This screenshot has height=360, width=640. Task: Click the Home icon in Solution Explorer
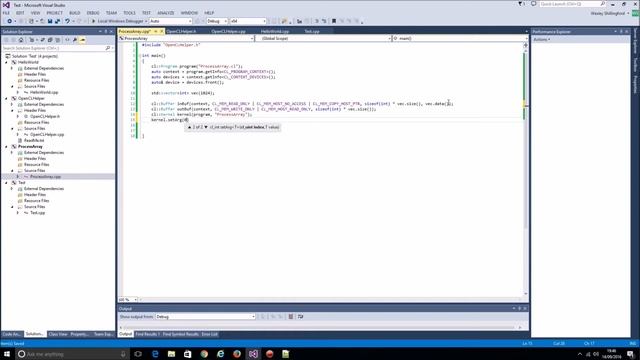tap(21, 40)
